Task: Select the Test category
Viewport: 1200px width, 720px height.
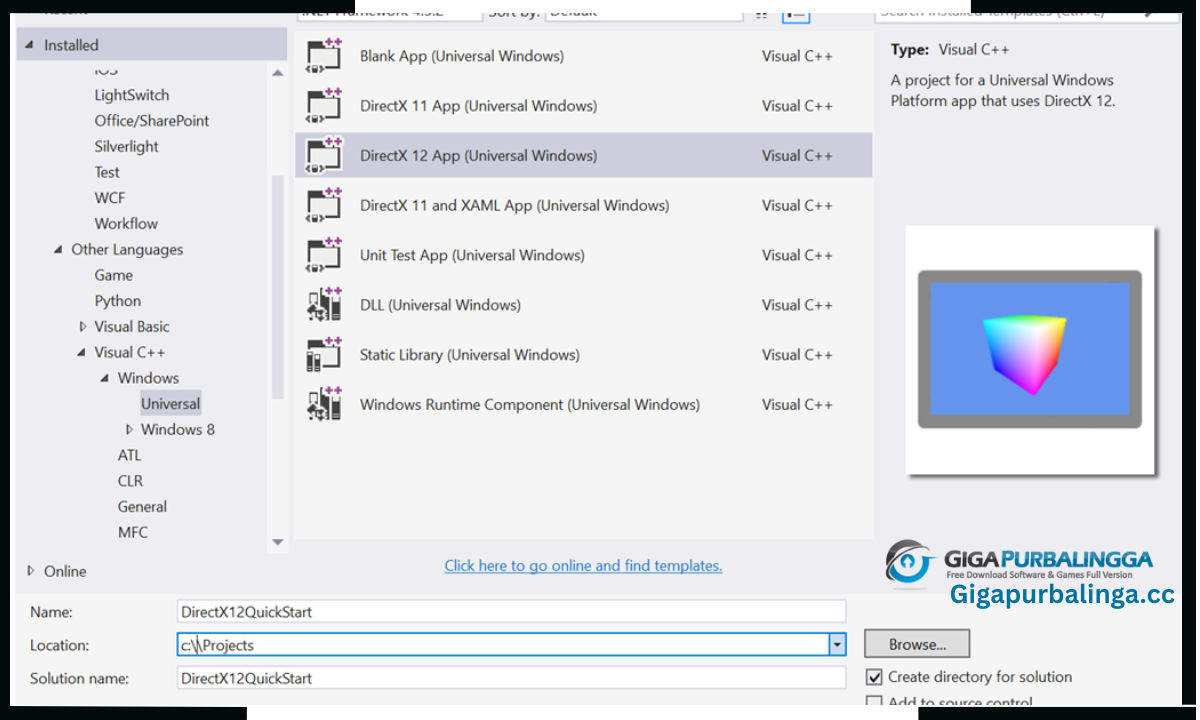Action: 107,172
